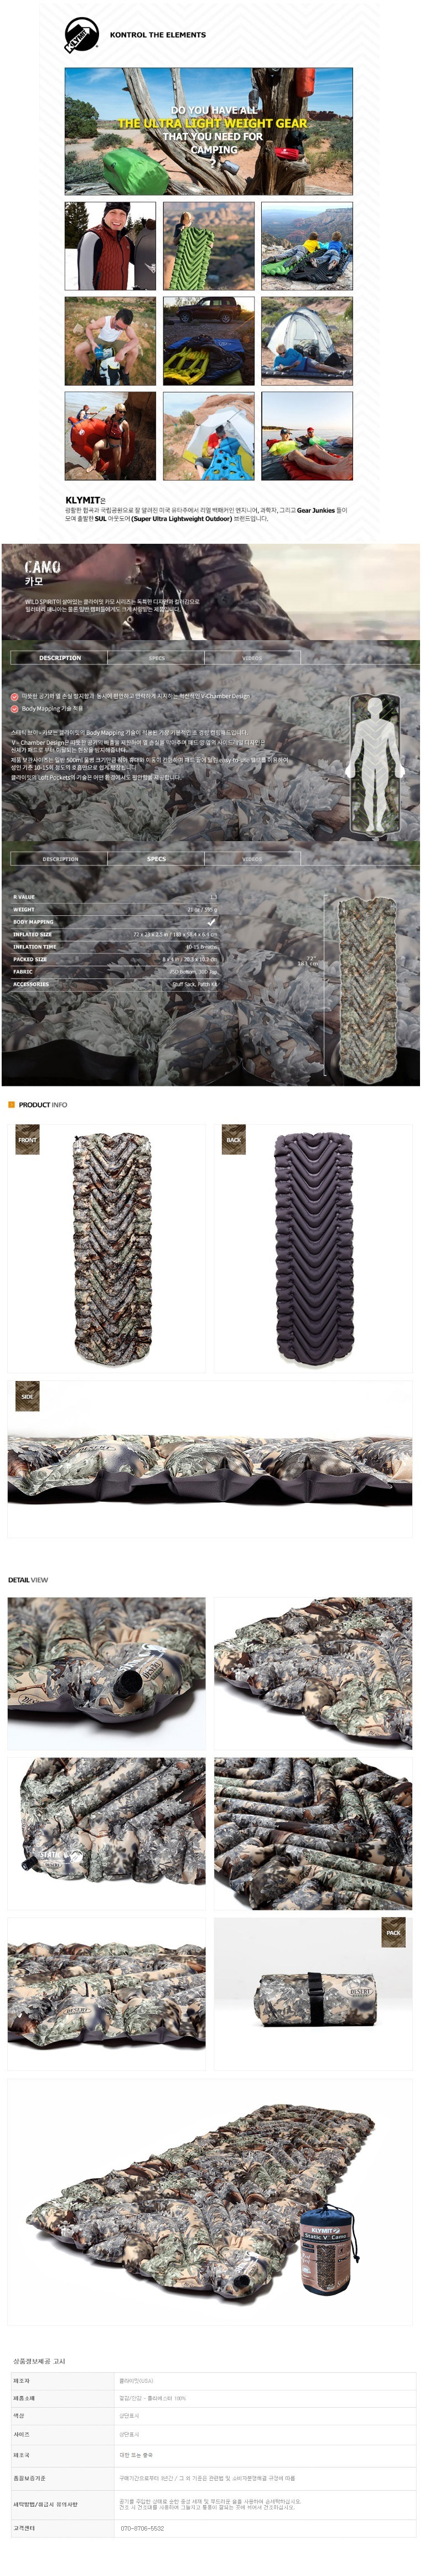This screenshot has width=425, height=2576.
Task: Click orange square beside PRODUCT INFO heading
Action: 12,1105
